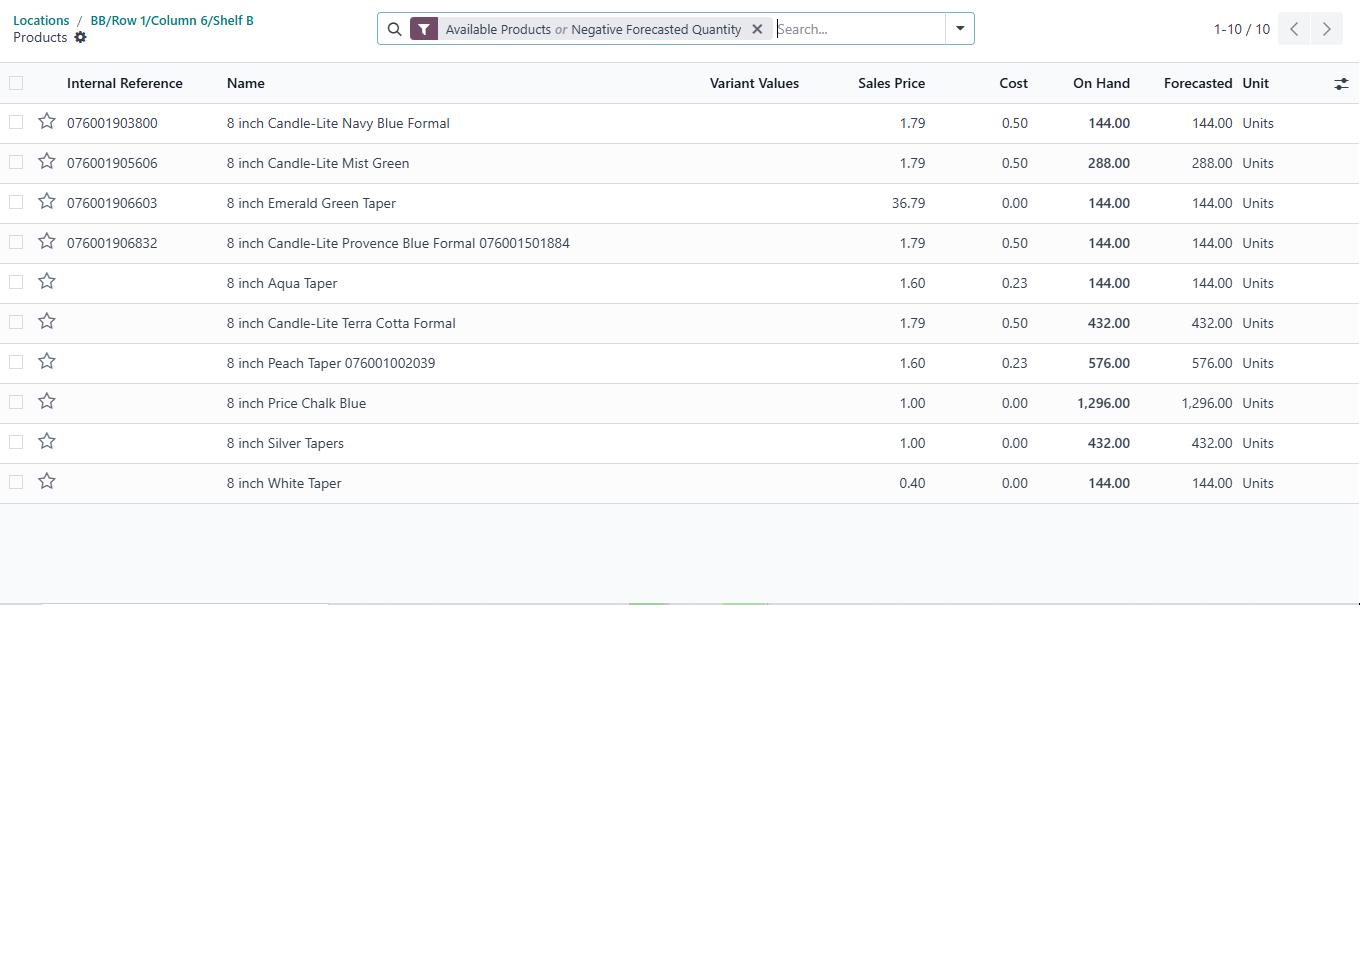The image size is (1360, 966).
Task: Click the previous page arrow
Action: coord(1293,28)
